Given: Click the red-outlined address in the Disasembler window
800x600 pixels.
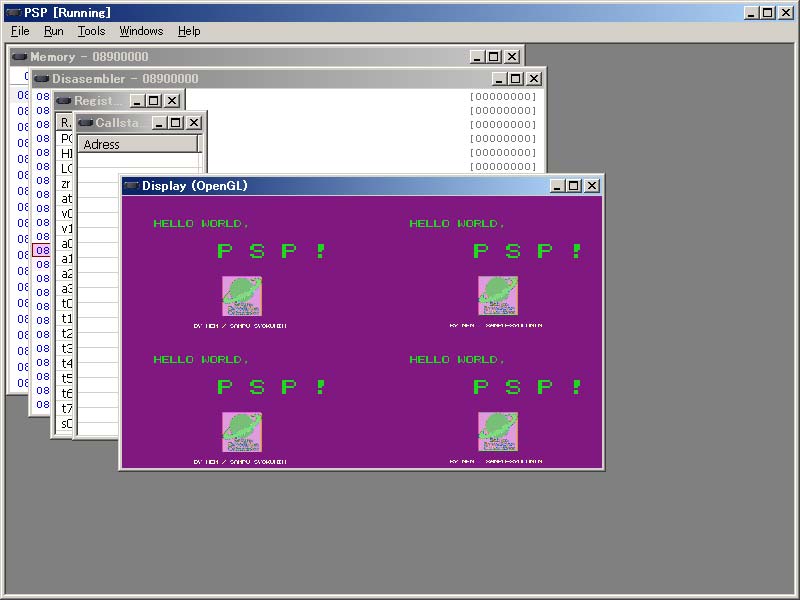Looking at the screenshot, I should 42,251.
